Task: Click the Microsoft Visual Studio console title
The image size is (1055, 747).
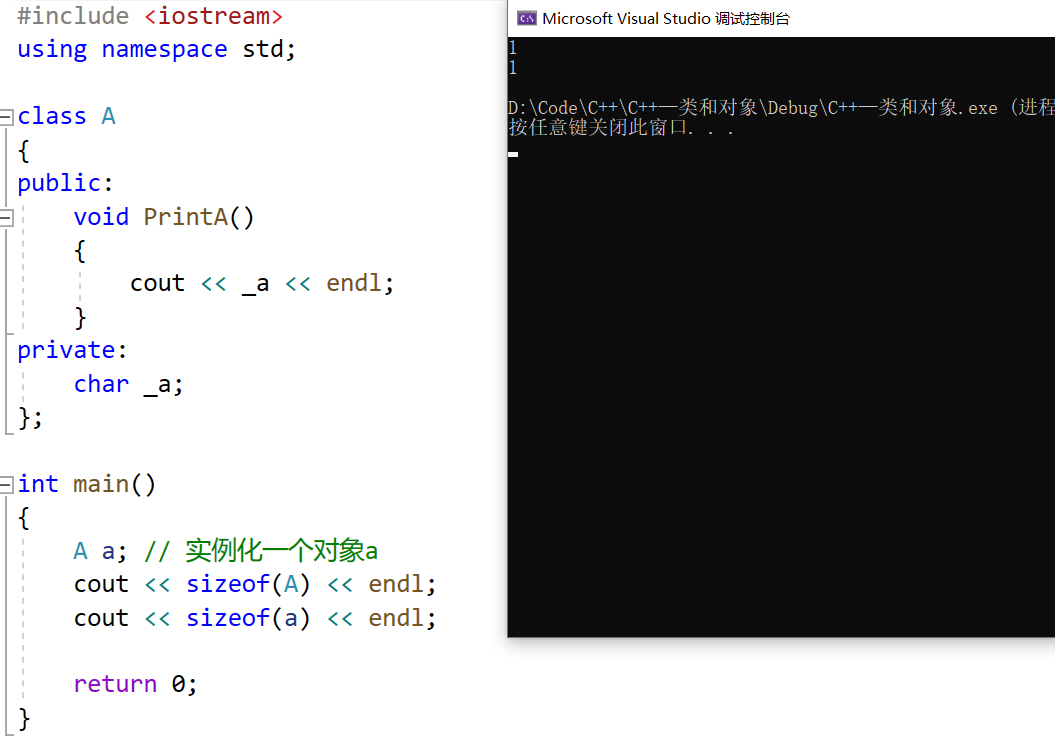Action: (x=666, y=18)
